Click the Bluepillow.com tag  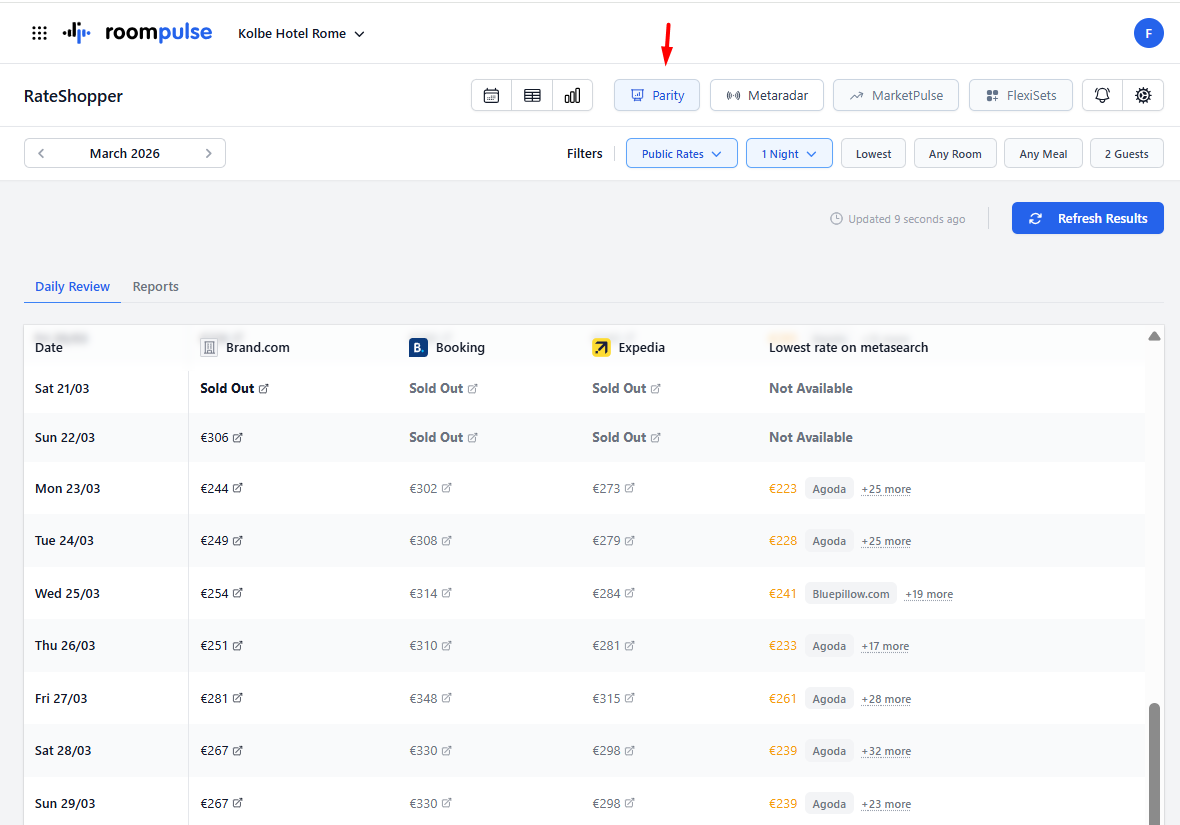click(x=850, y=594)
